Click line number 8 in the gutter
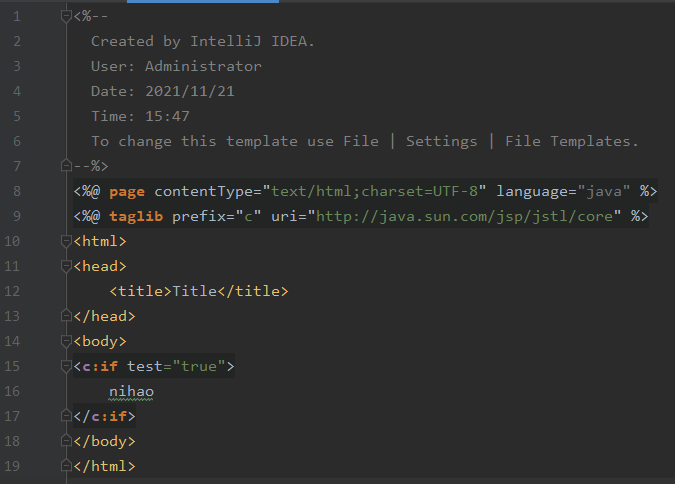The height and width of the screenshot is (484, 675). [17, 191]
